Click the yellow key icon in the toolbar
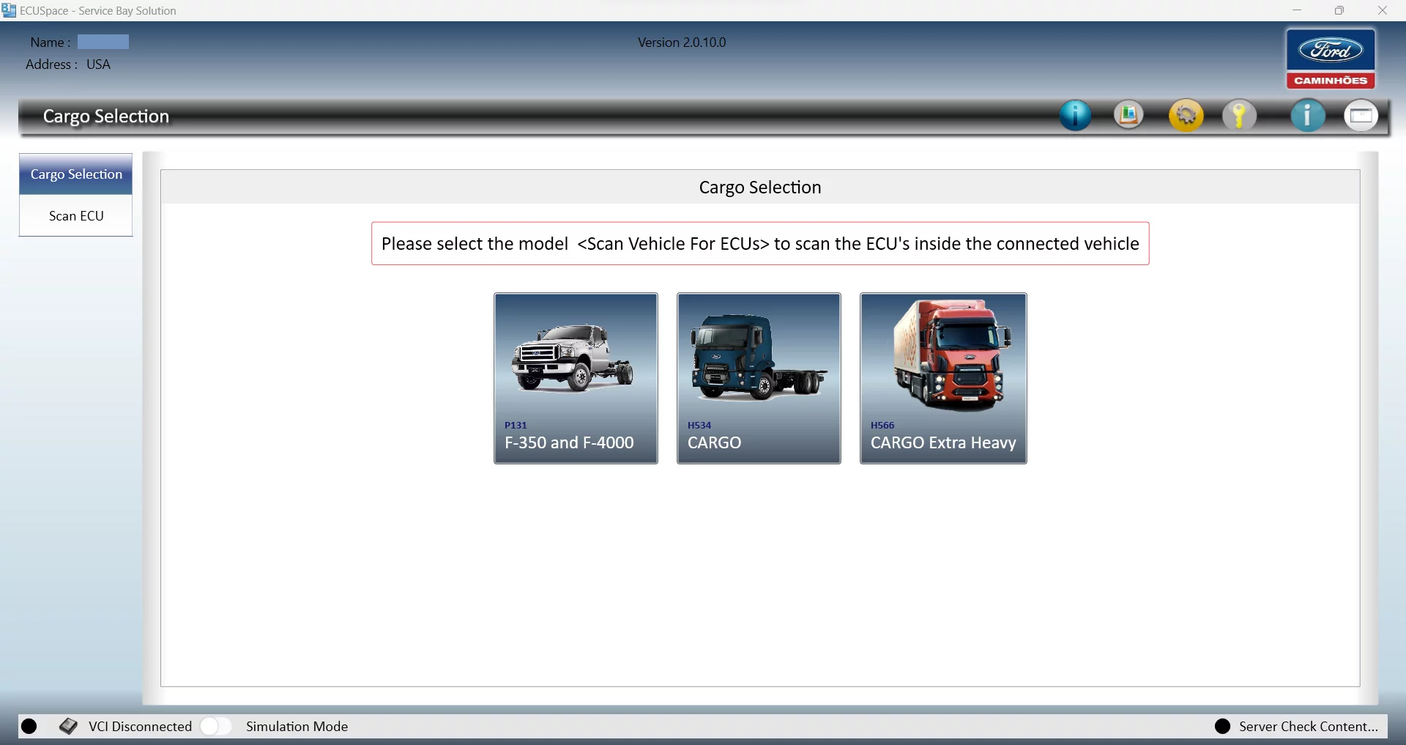The height and width of the screenshot is (745, 1406). point(1240,115)
